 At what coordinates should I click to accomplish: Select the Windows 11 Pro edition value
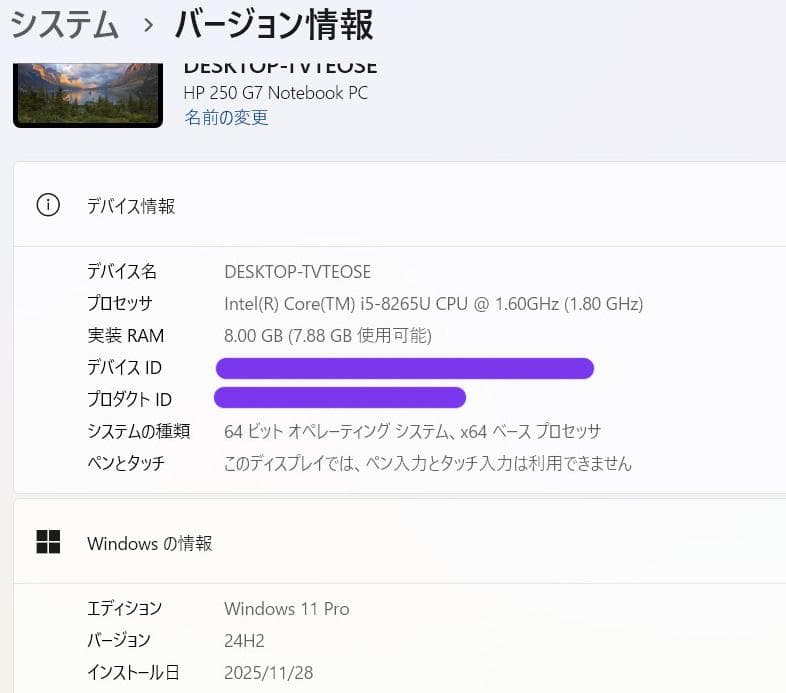pyautogui.click(x=286, y=609)
